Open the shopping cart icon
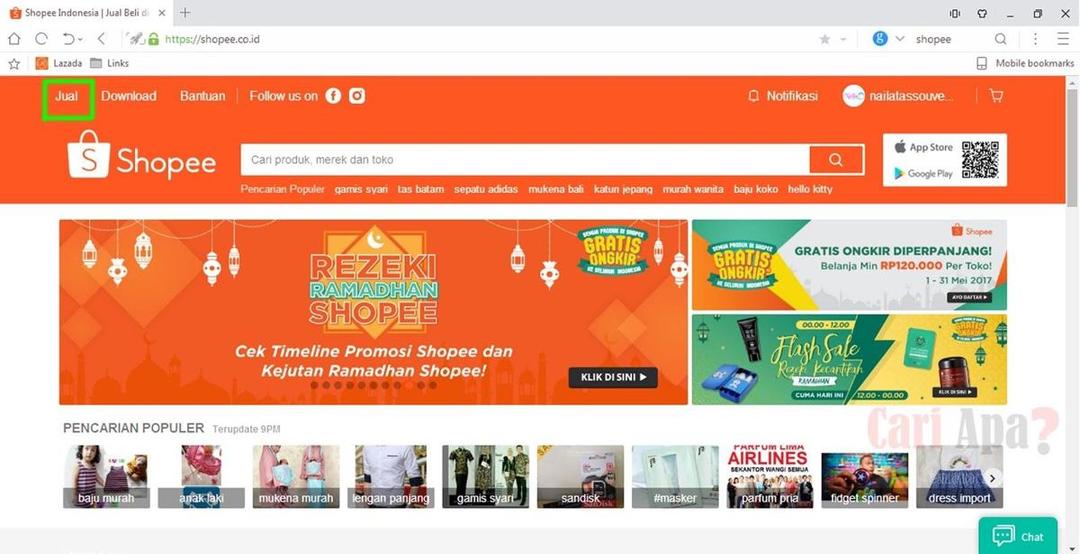Viewport: 1080px width, 554px height. (996, 96)
